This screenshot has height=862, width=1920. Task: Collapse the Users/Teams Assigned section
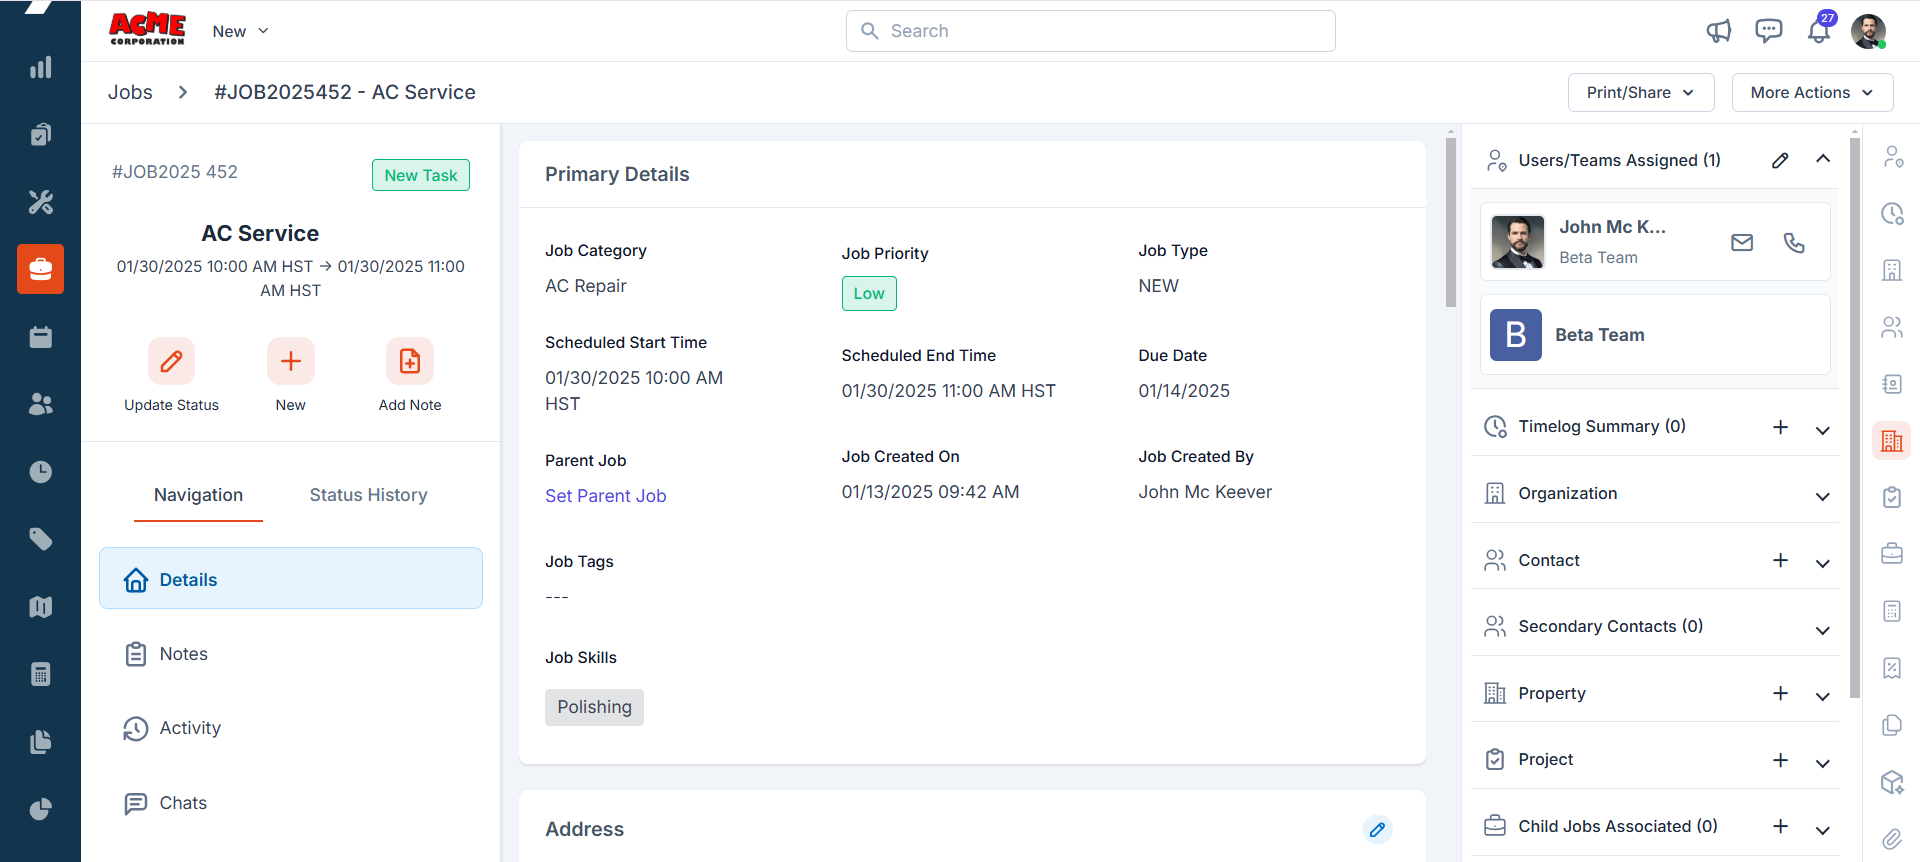coord(1823,160)
